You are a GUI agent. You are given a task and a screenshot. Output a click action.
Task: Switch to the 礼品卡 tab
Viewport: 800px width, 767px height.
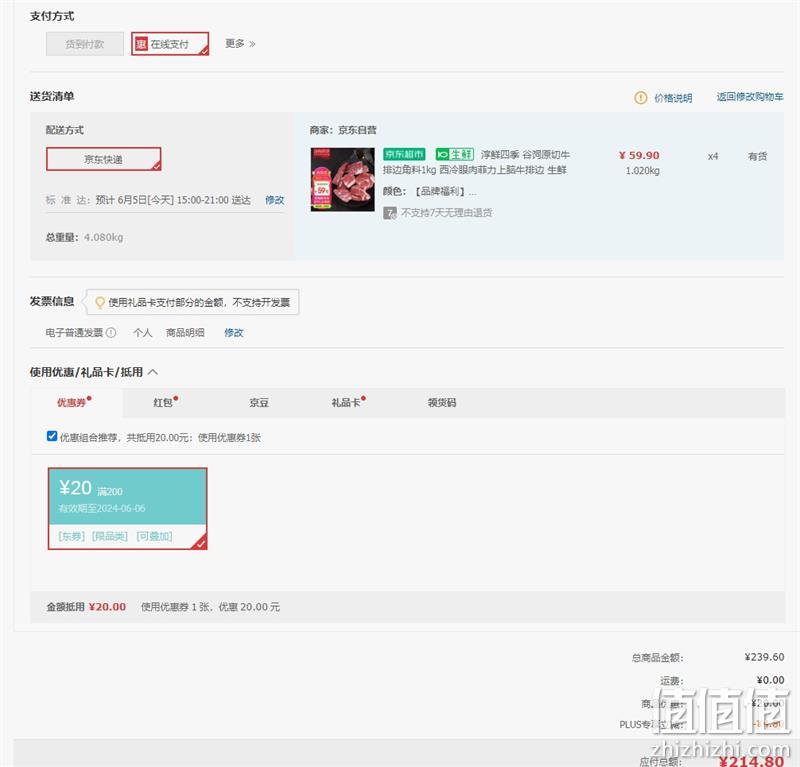(x=348, y=403)
